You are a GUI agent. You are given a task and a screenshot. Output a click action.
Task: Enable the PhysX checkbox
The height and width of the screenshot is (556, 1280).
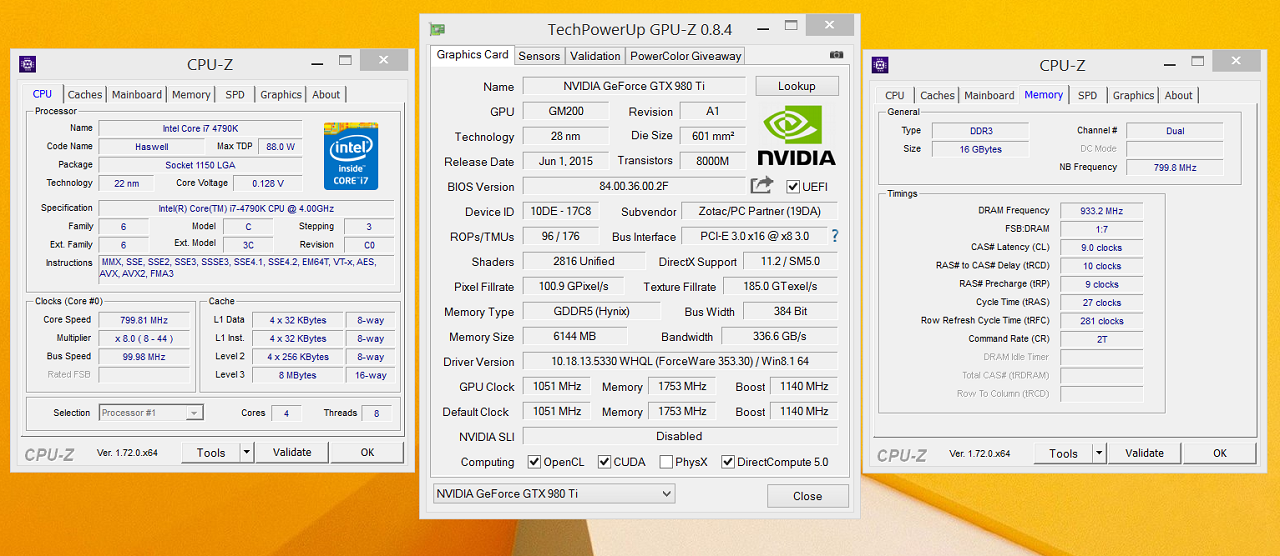pyautogui.click(x=666, y=462)
